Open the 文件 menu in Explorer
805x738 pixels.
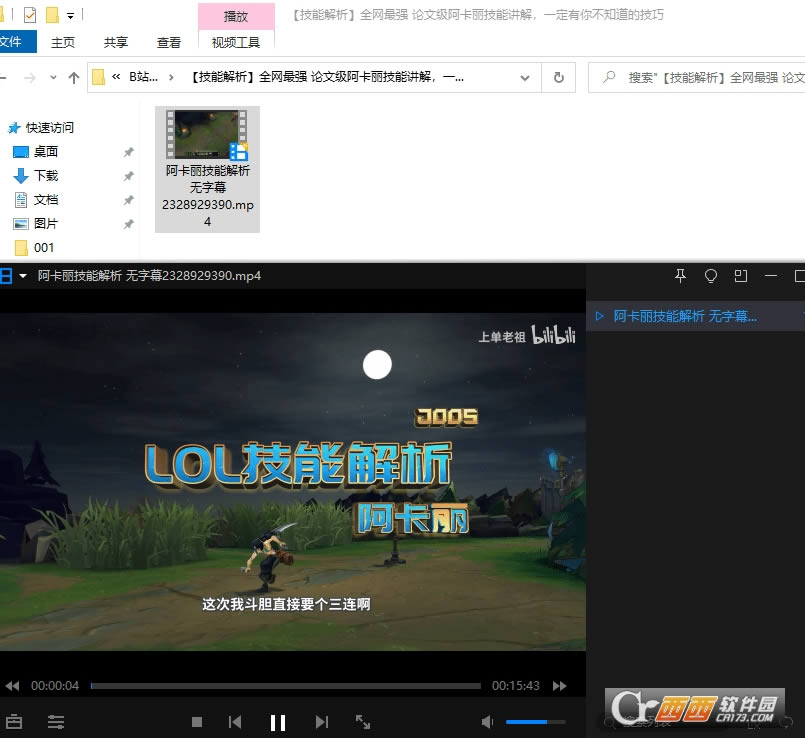(x=15, y=42)
